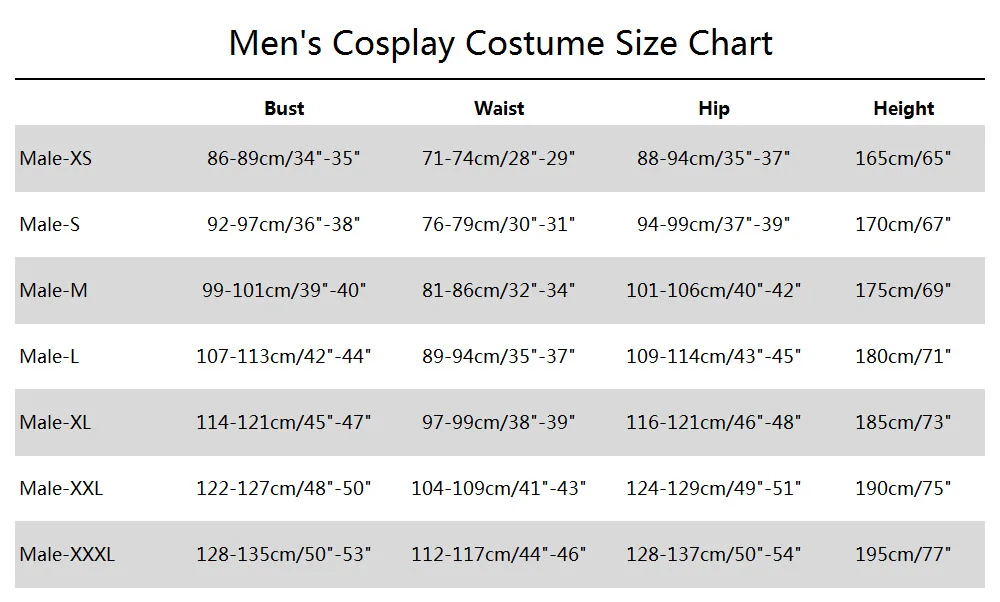
Task: Click the Hip column header
Action: (714, 108)
